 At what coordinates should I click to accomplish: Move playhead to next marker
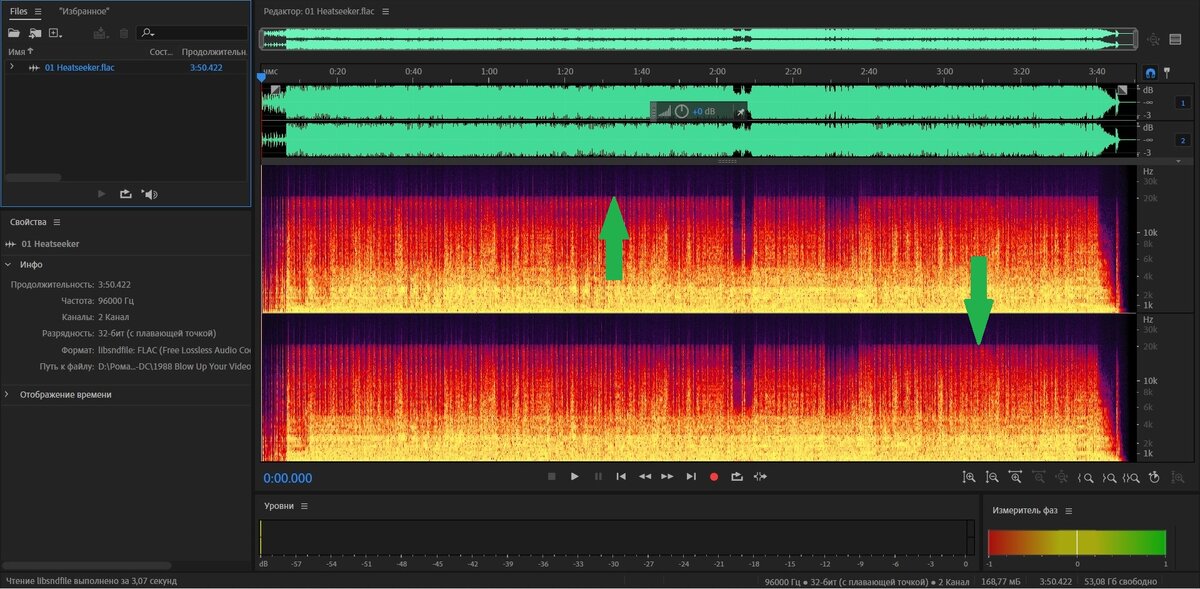[x=691, y=477]
